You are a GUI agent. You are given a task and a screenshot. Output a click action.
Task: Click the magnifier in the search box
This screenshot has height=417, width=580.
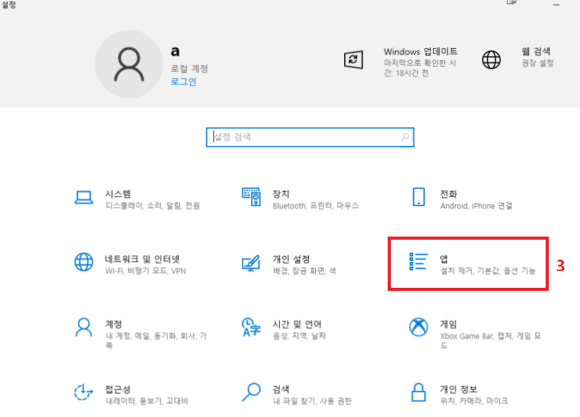pyautogui.click(x=405, y=137)
